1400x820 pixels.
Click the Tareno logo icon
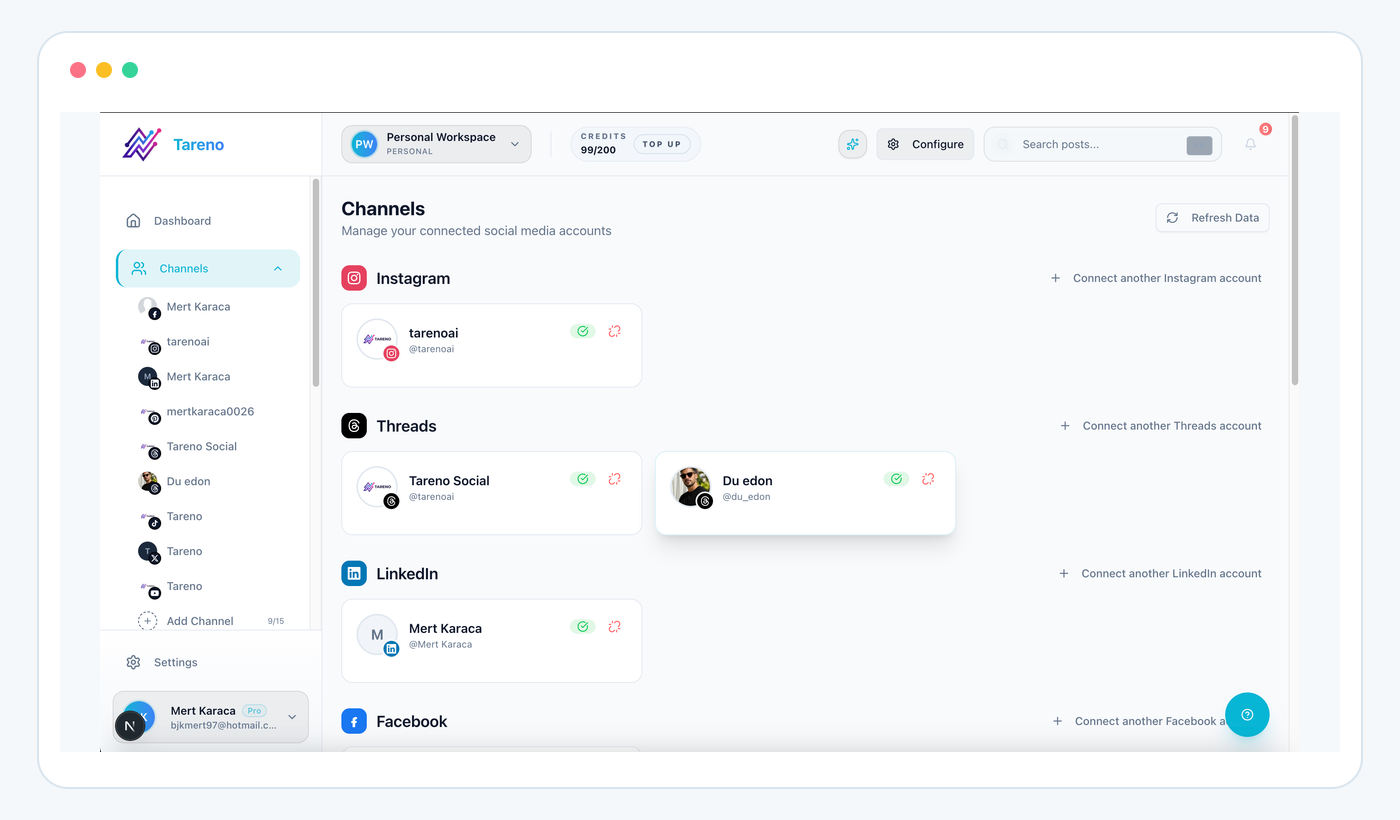pos(142,144)
